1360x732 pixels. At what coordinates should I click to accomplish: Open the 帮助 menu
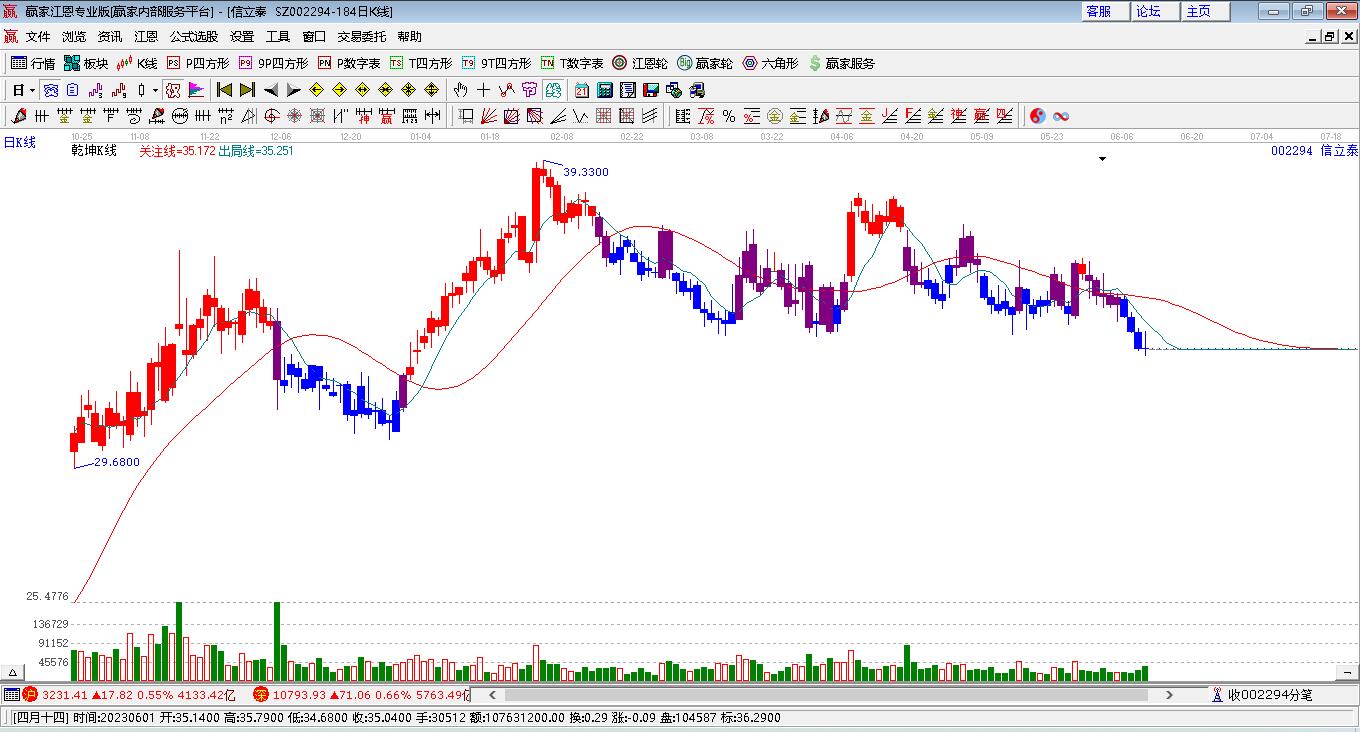[410, 36]
